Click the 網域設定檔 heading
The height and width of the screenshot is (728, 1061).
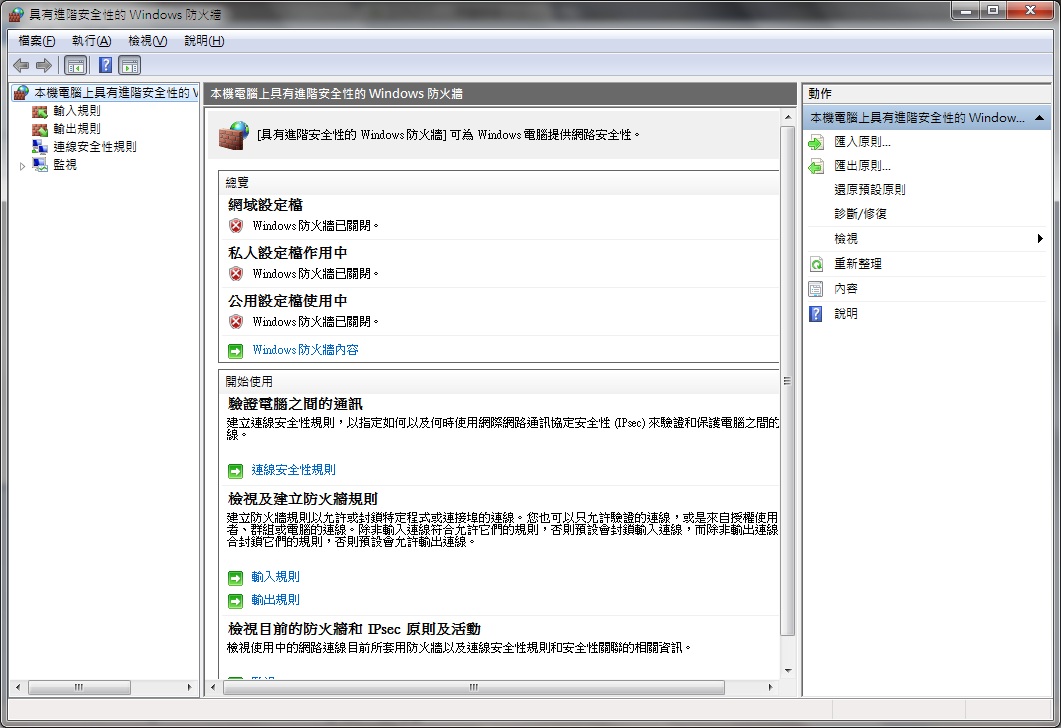click(265, 205)
